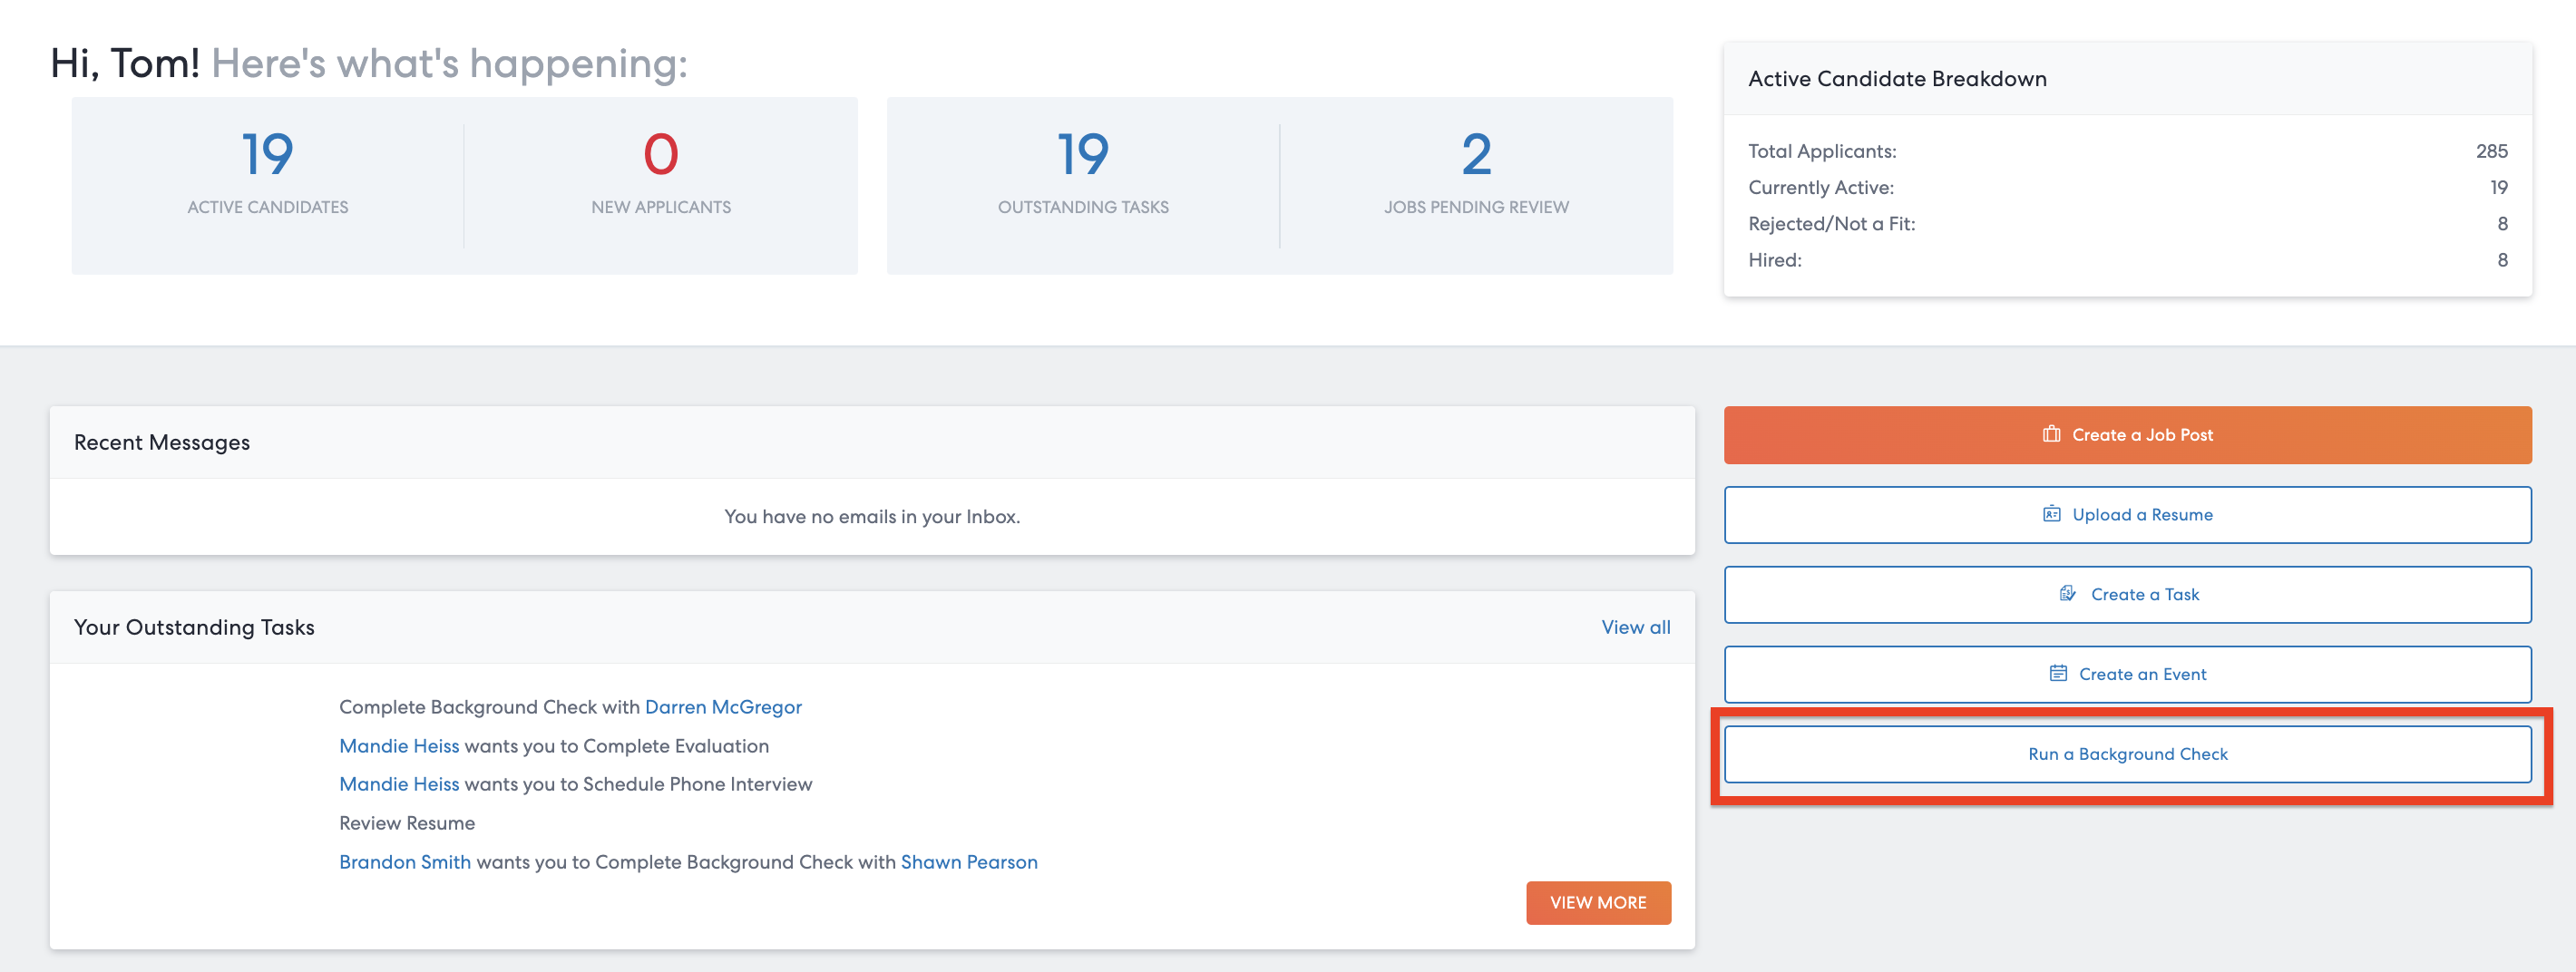Select the red New Applicants zero count

coord(660,155)
